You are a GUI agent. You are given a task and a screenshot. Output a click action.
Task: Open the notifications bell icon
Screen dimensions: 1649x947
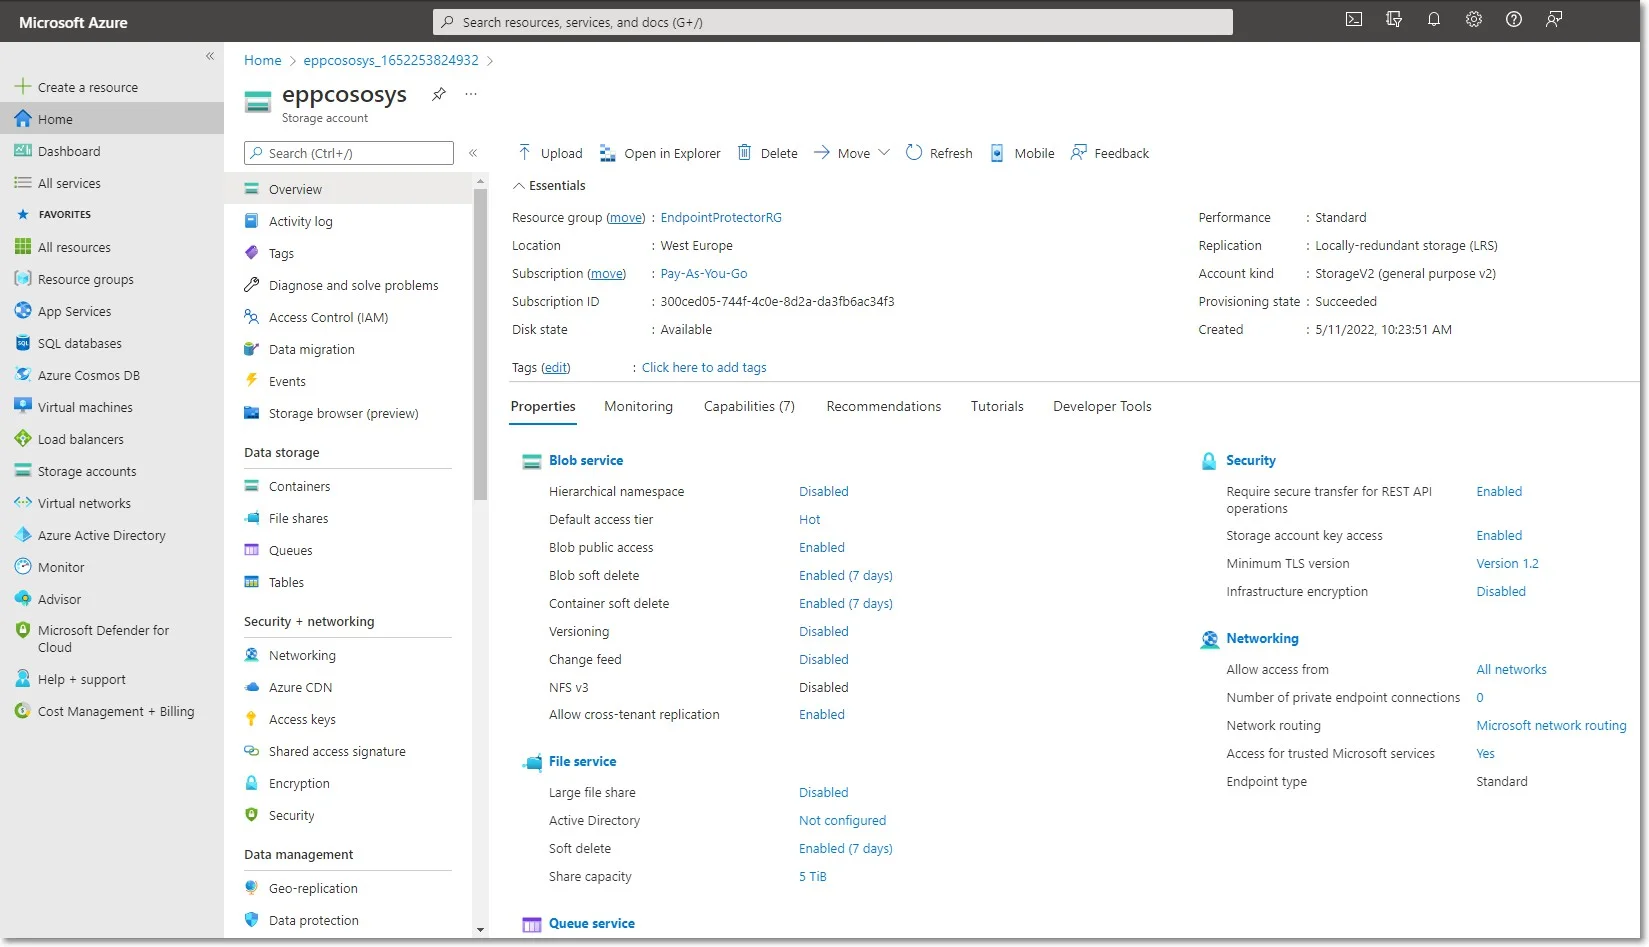(x=1434, y=19)
